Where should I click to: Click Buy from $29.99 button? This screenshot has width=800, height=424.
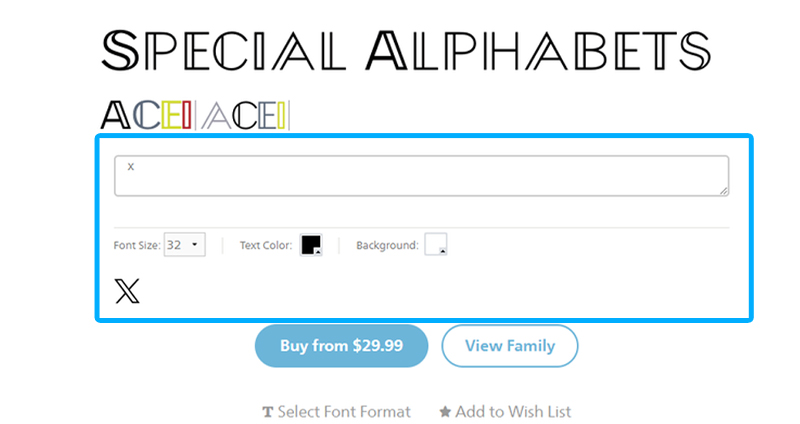pyautogui.click(x=341, y=346)
